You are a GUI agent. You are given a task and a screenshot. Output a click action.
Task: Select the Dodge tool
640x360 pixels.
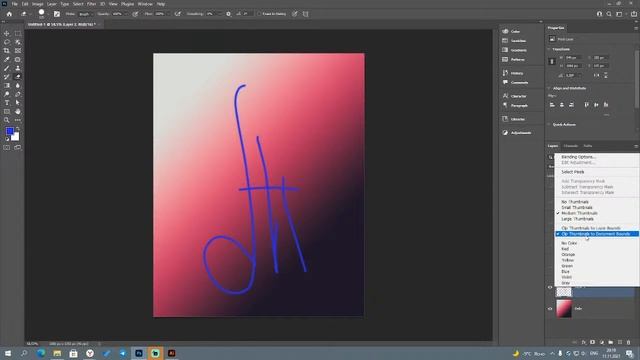[7, 94]
